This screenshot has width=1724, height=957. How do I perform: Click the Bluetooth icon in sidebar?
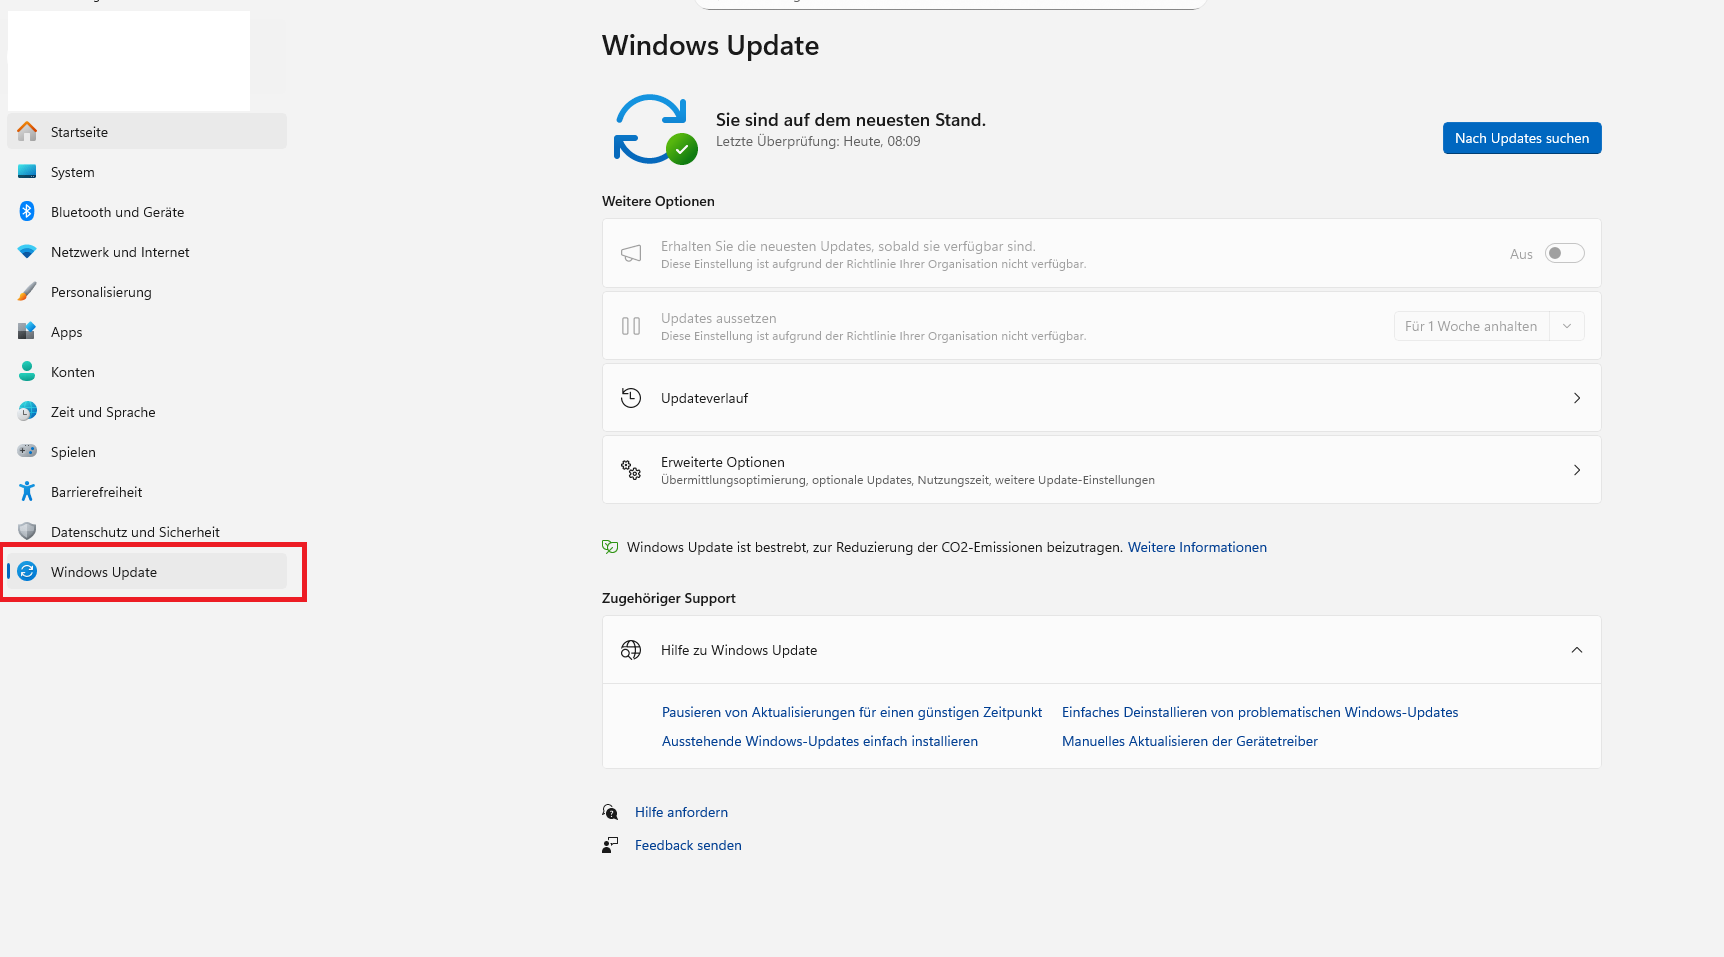(27, 212)
